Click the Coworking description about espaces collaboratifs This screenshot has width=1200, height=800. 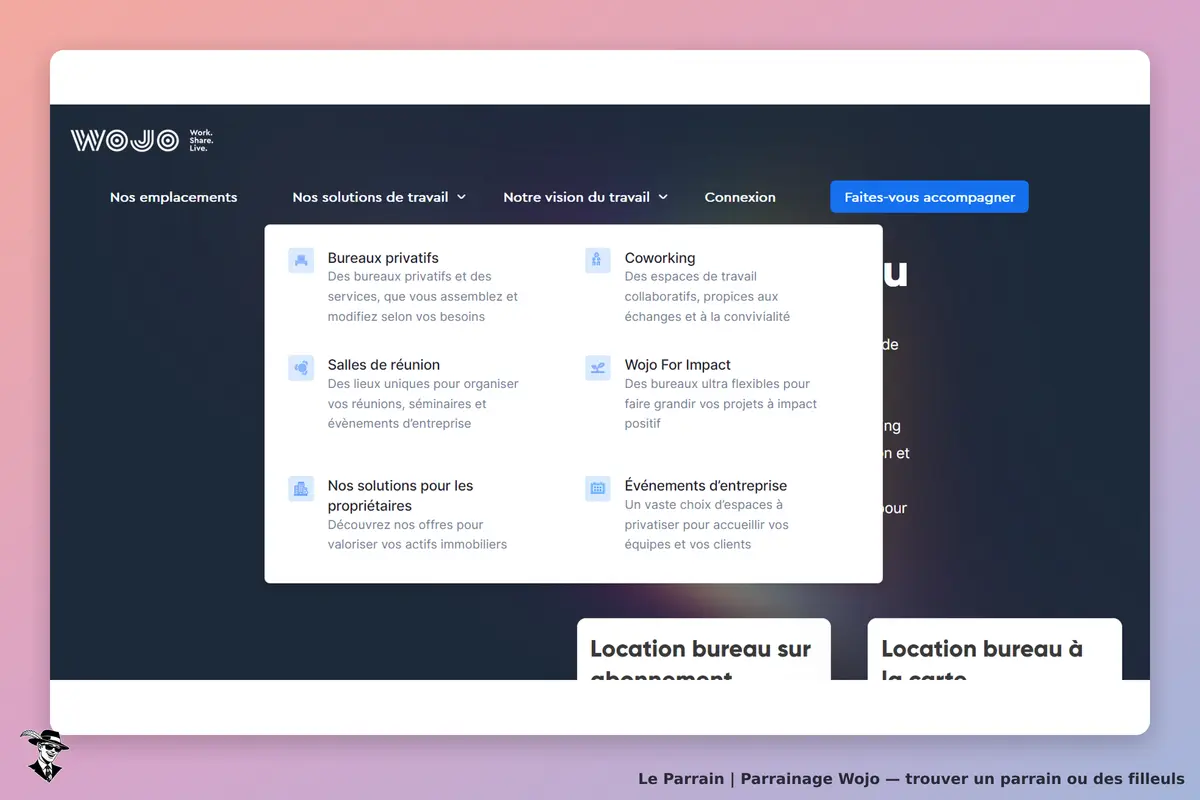tap(707, 296)
